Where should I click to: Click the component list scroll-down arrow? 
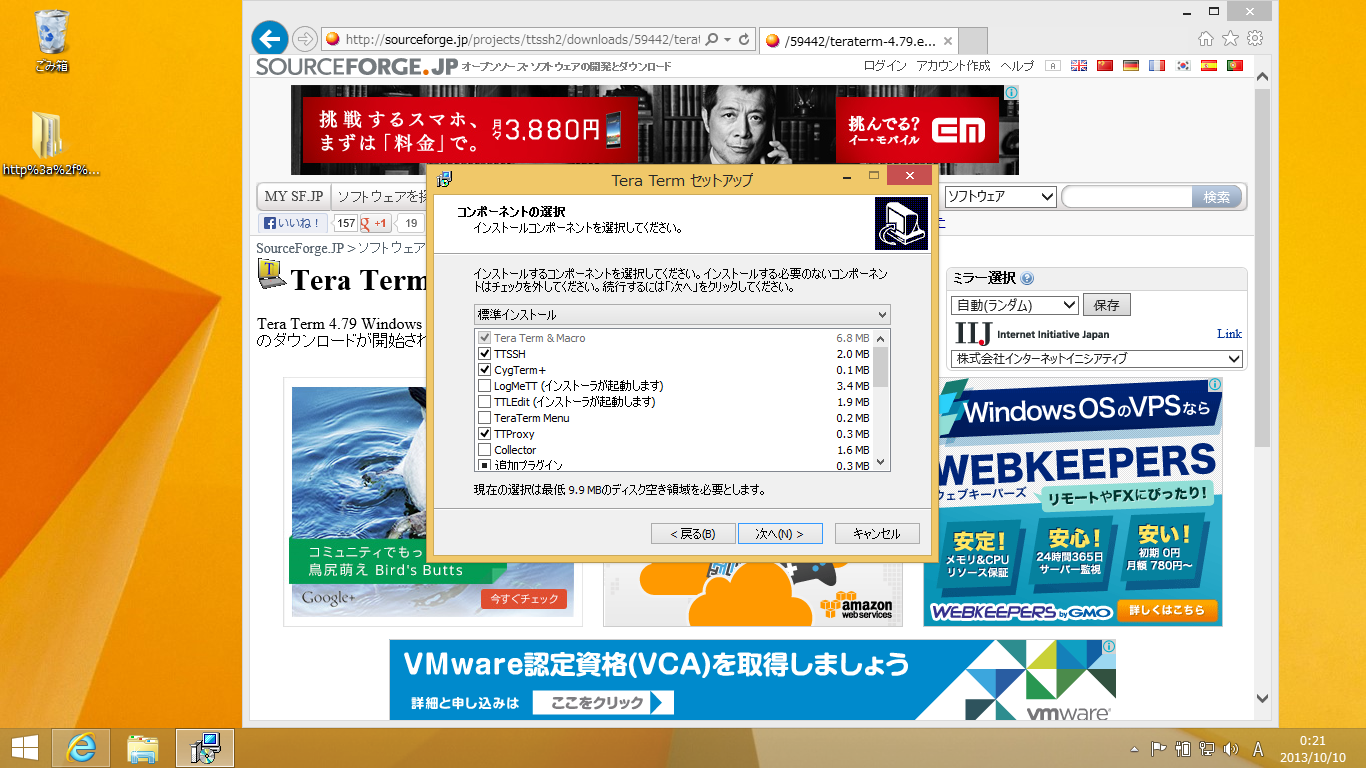tap(881, 462)
